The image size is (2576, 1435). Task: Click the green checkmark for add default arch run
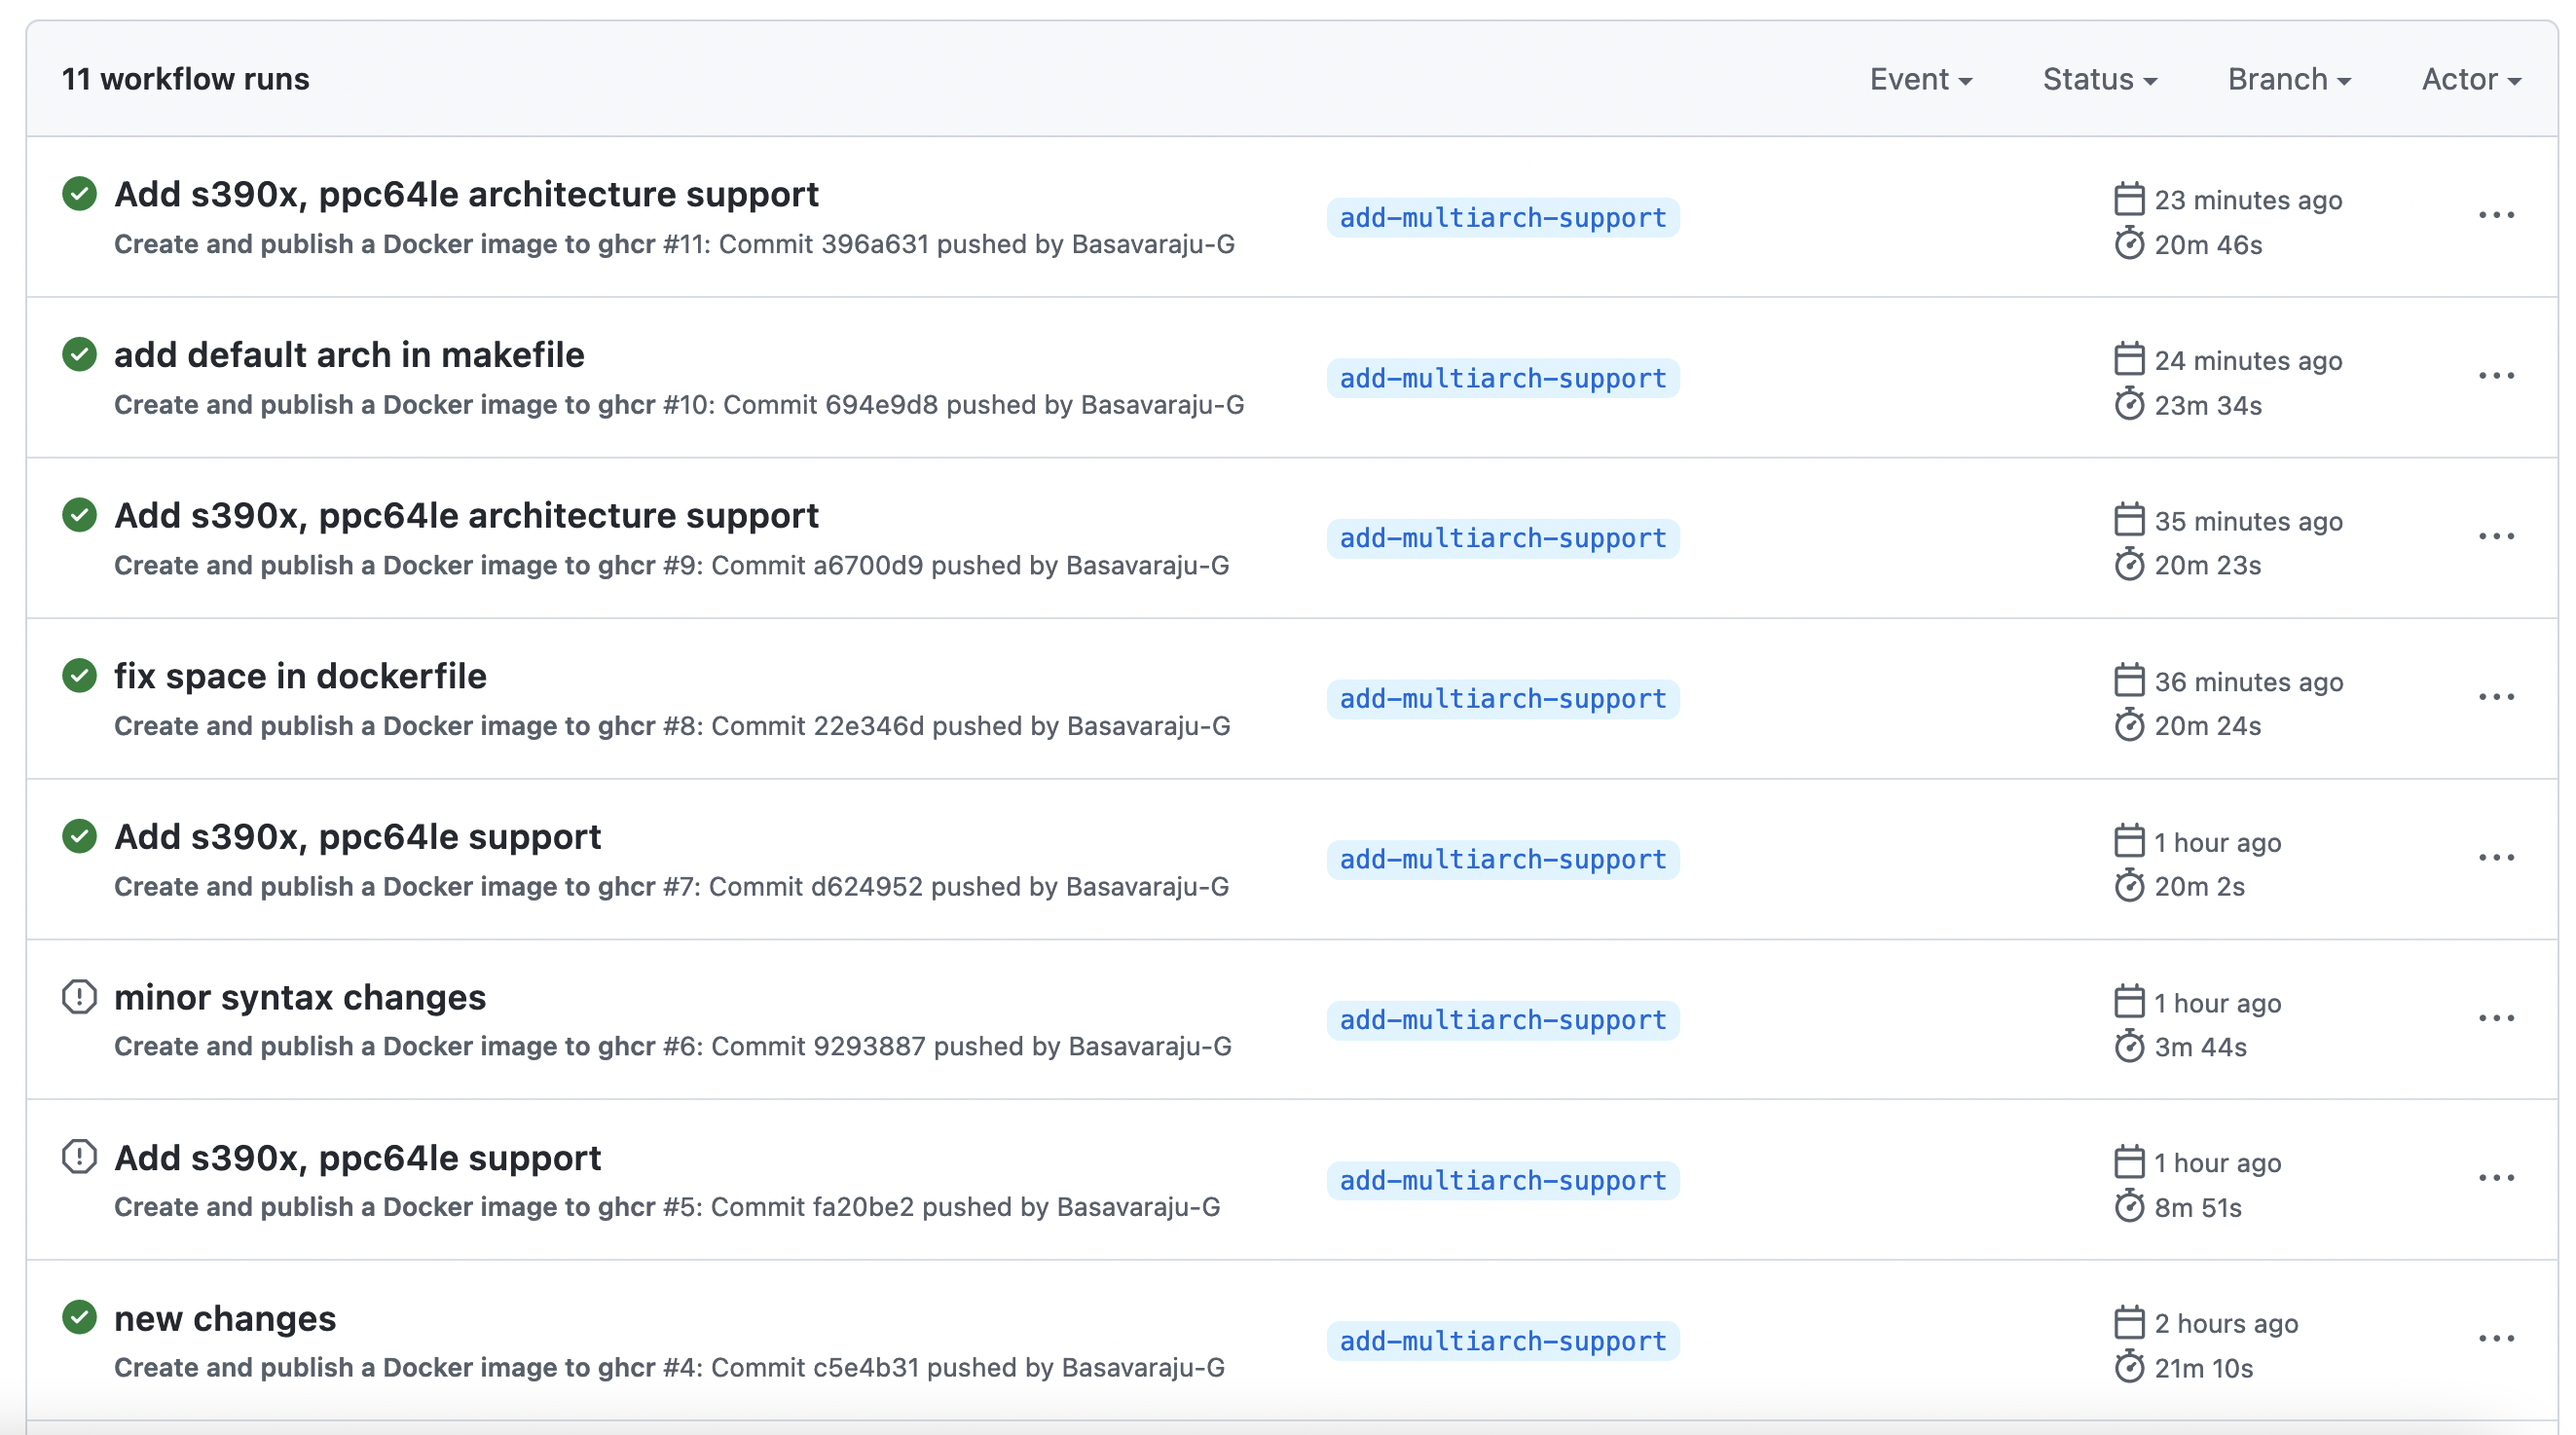[x=79, y=355]
